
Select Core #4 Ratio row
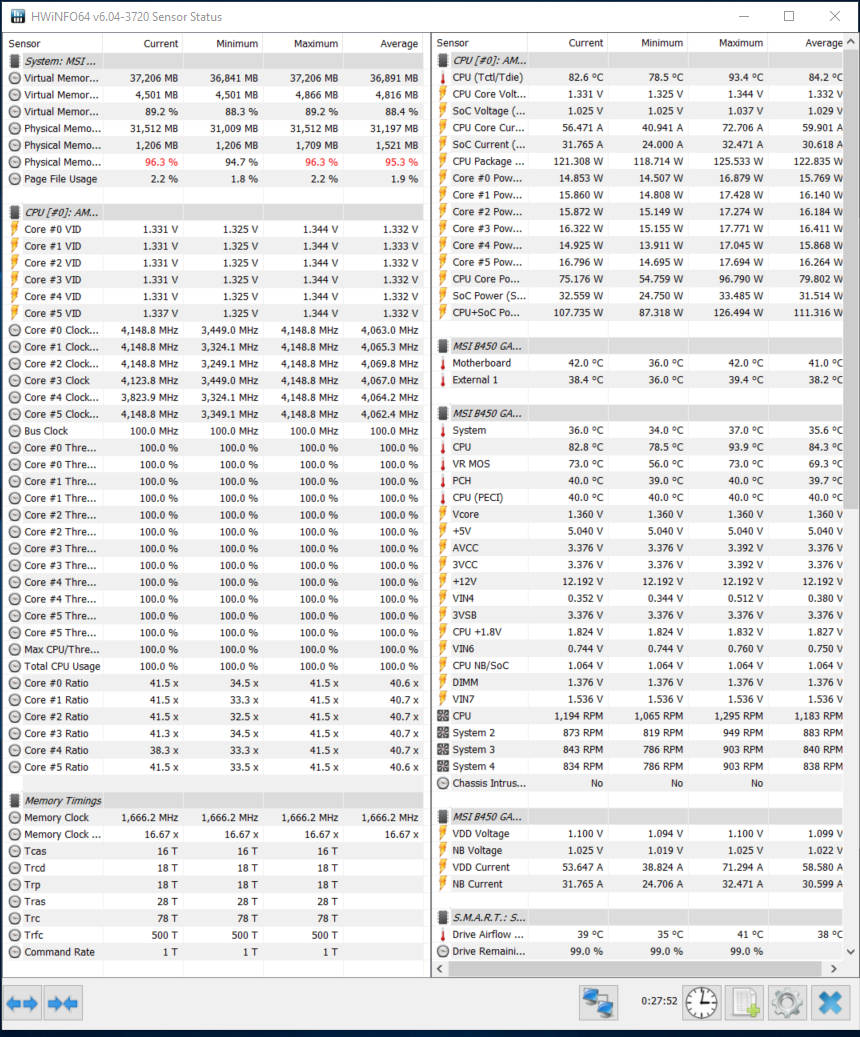click(x=214, y=750)
